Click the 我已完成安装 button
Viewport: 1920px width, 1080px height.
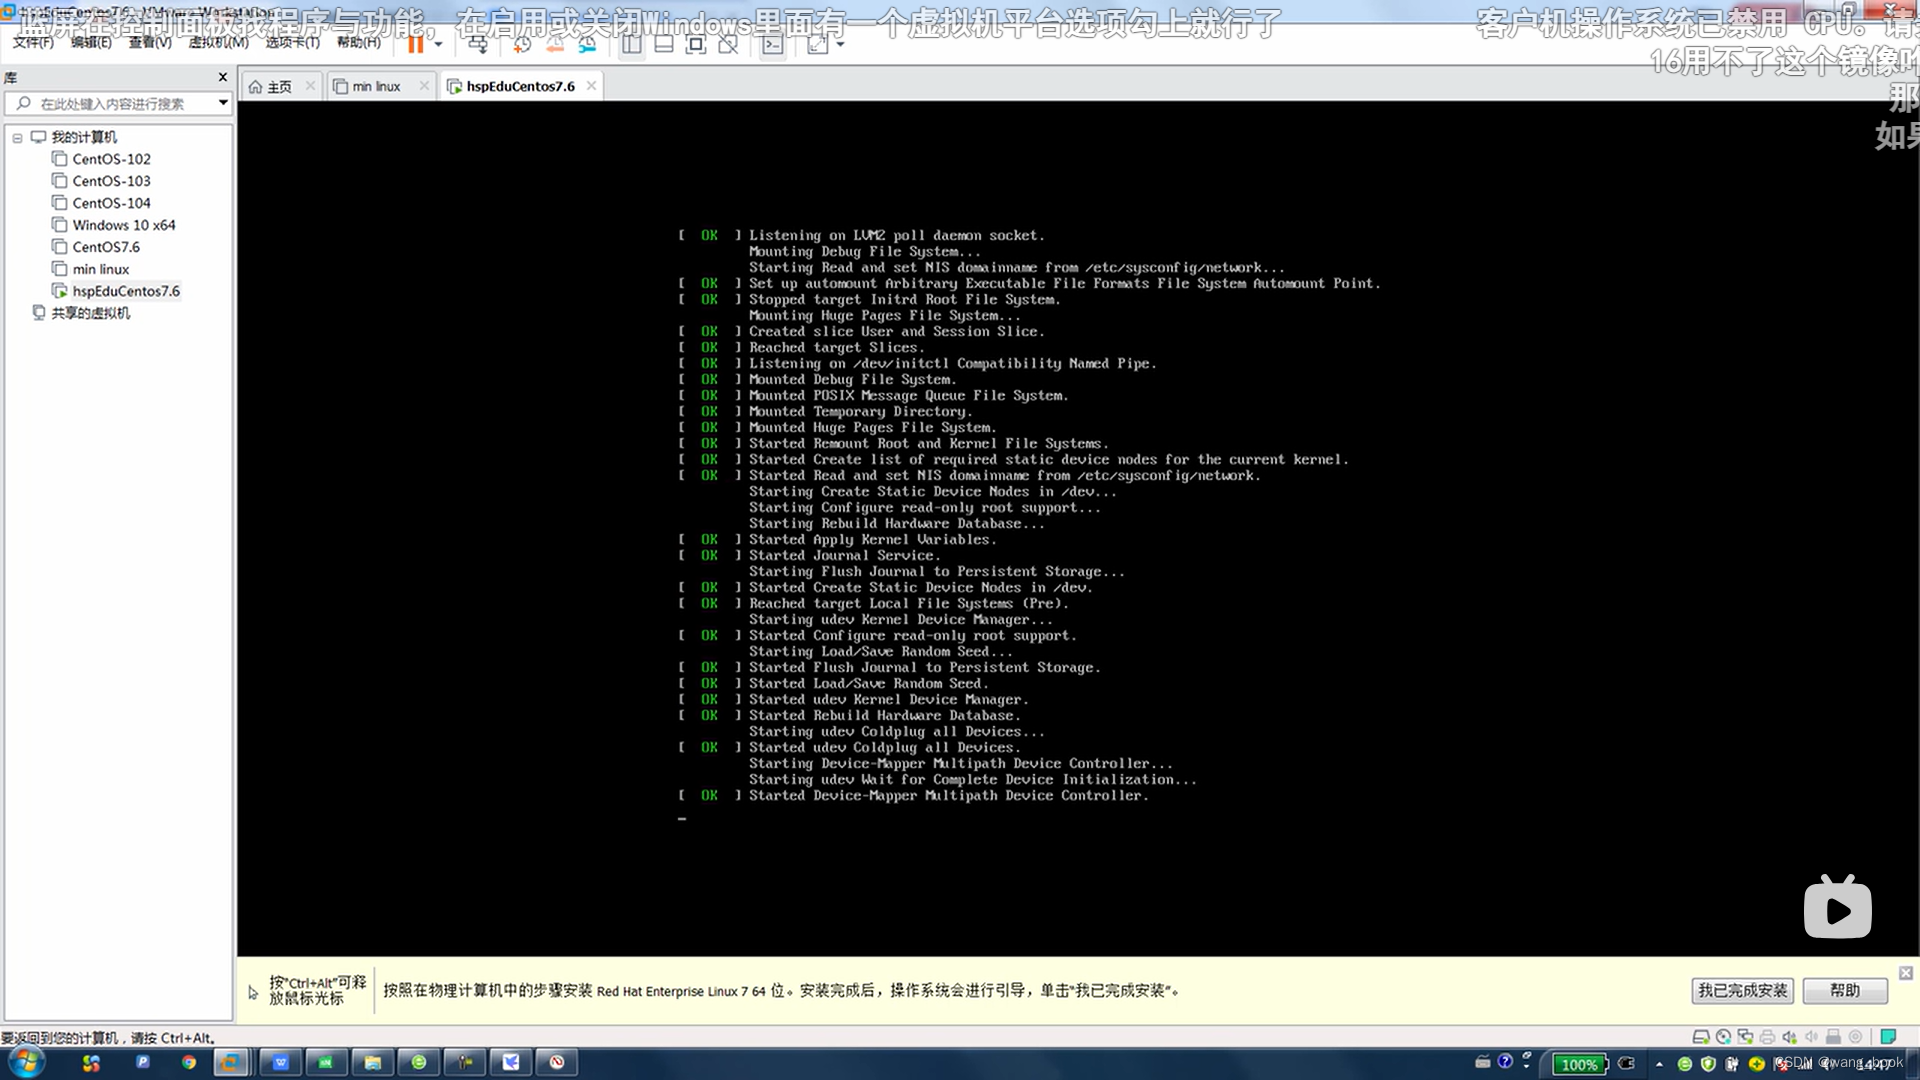(1742, 990)
